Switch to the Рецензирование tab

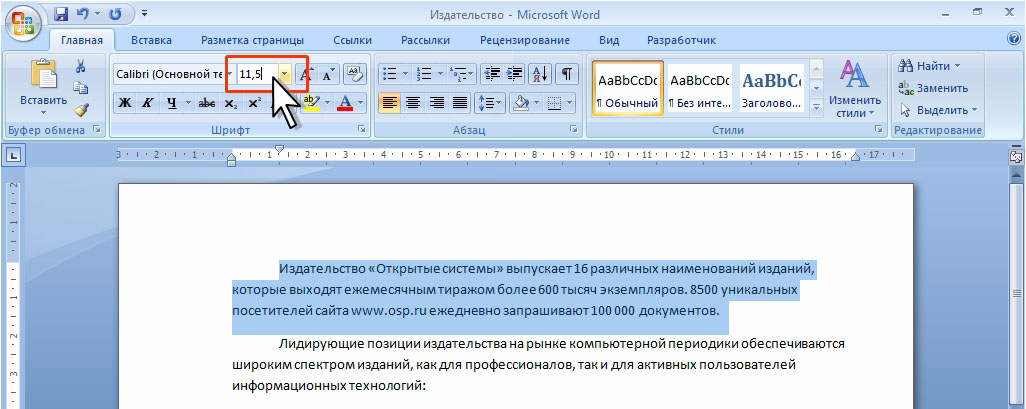click(x=525, y=40)
